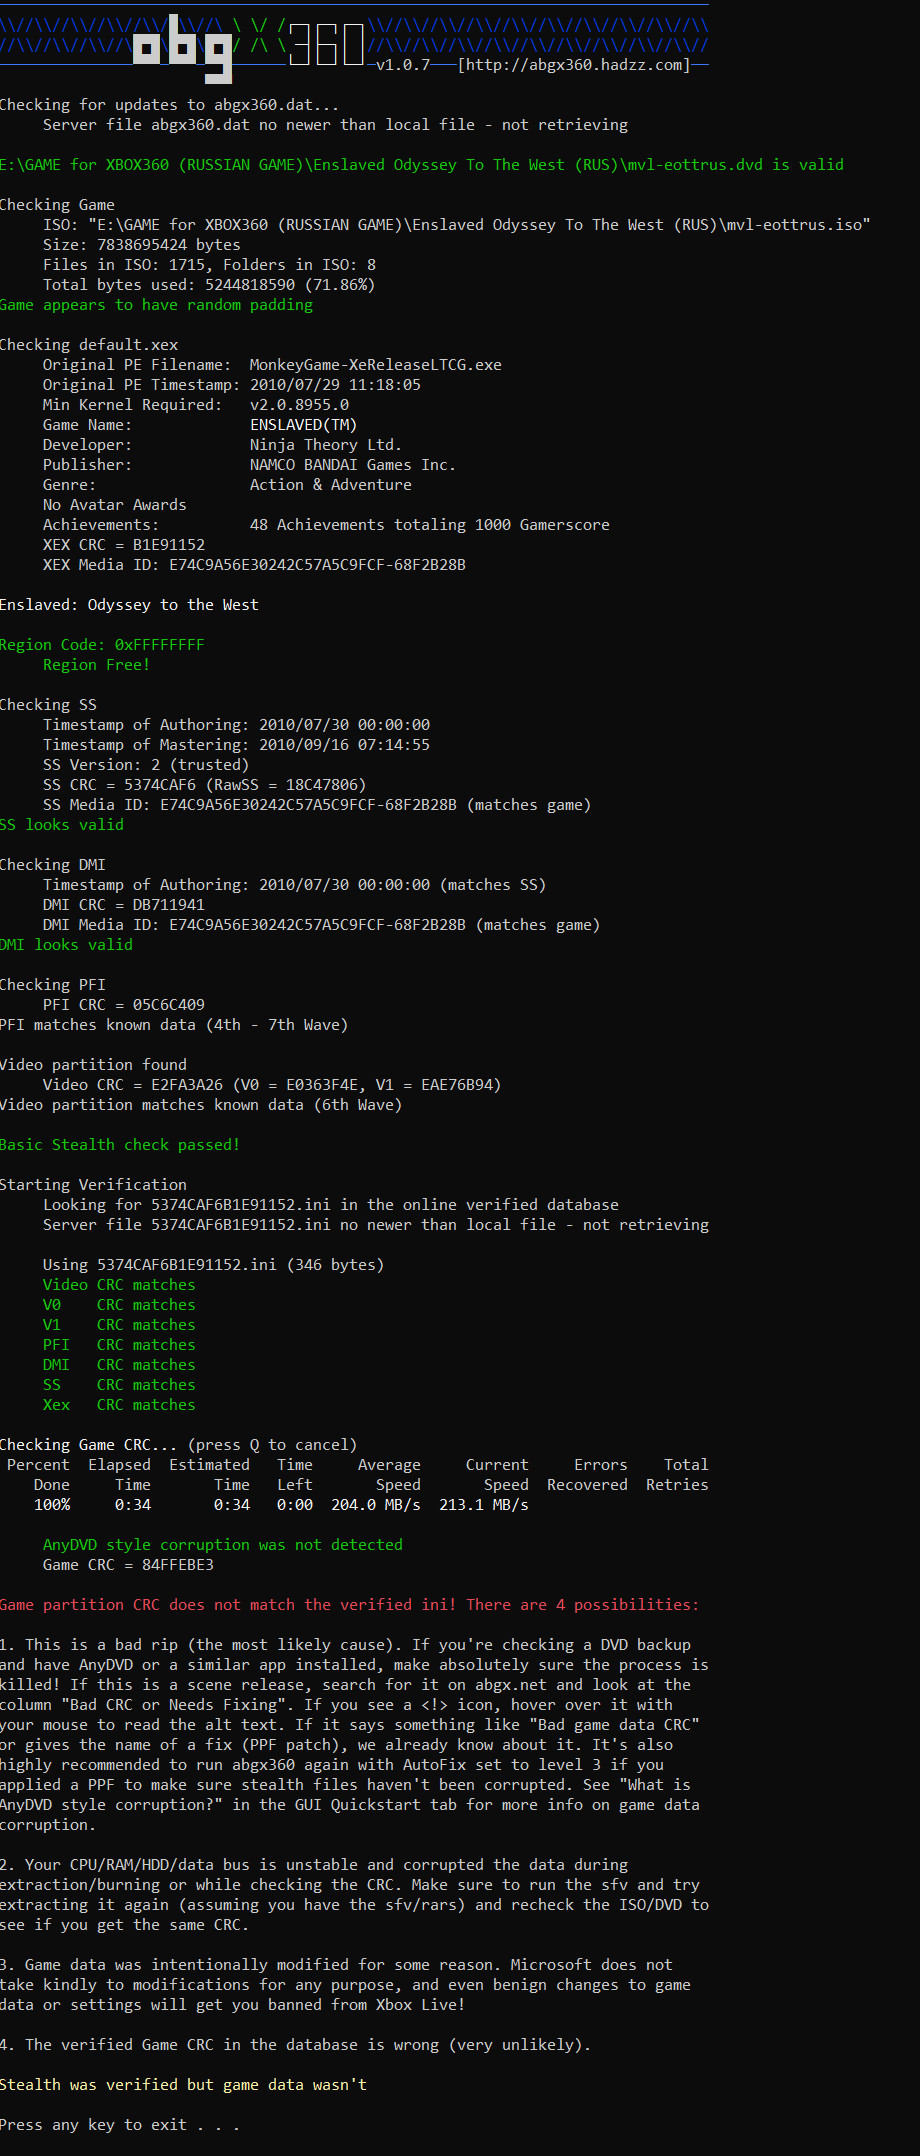
Task: Click 'Video CRC = E2FA3A26' line
Action: pyautogui.click(x=272, y=1085)
